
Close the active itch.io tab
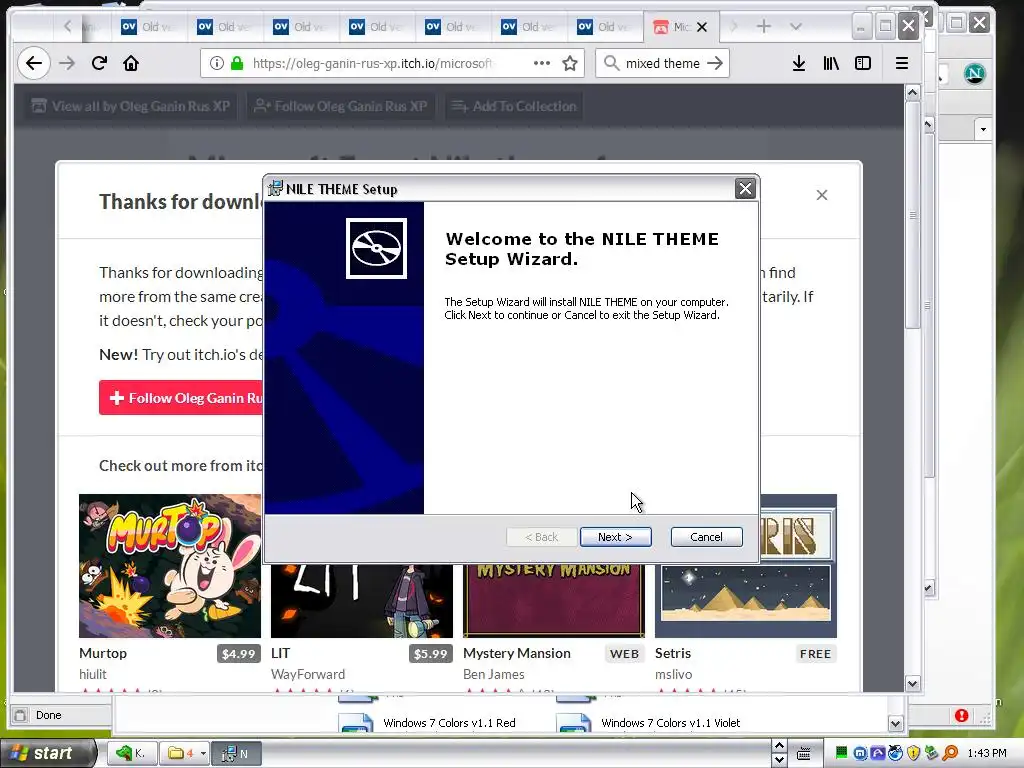pyautogui.click(x=702, y=27)
